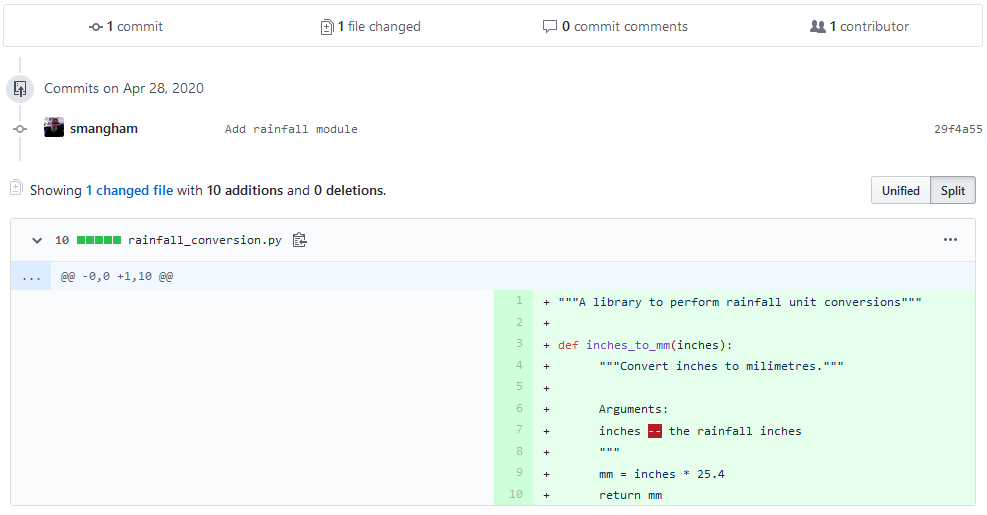Switch to Unified diff view
This screenshot has width=987, height=515.
click(x=901, y=190)
